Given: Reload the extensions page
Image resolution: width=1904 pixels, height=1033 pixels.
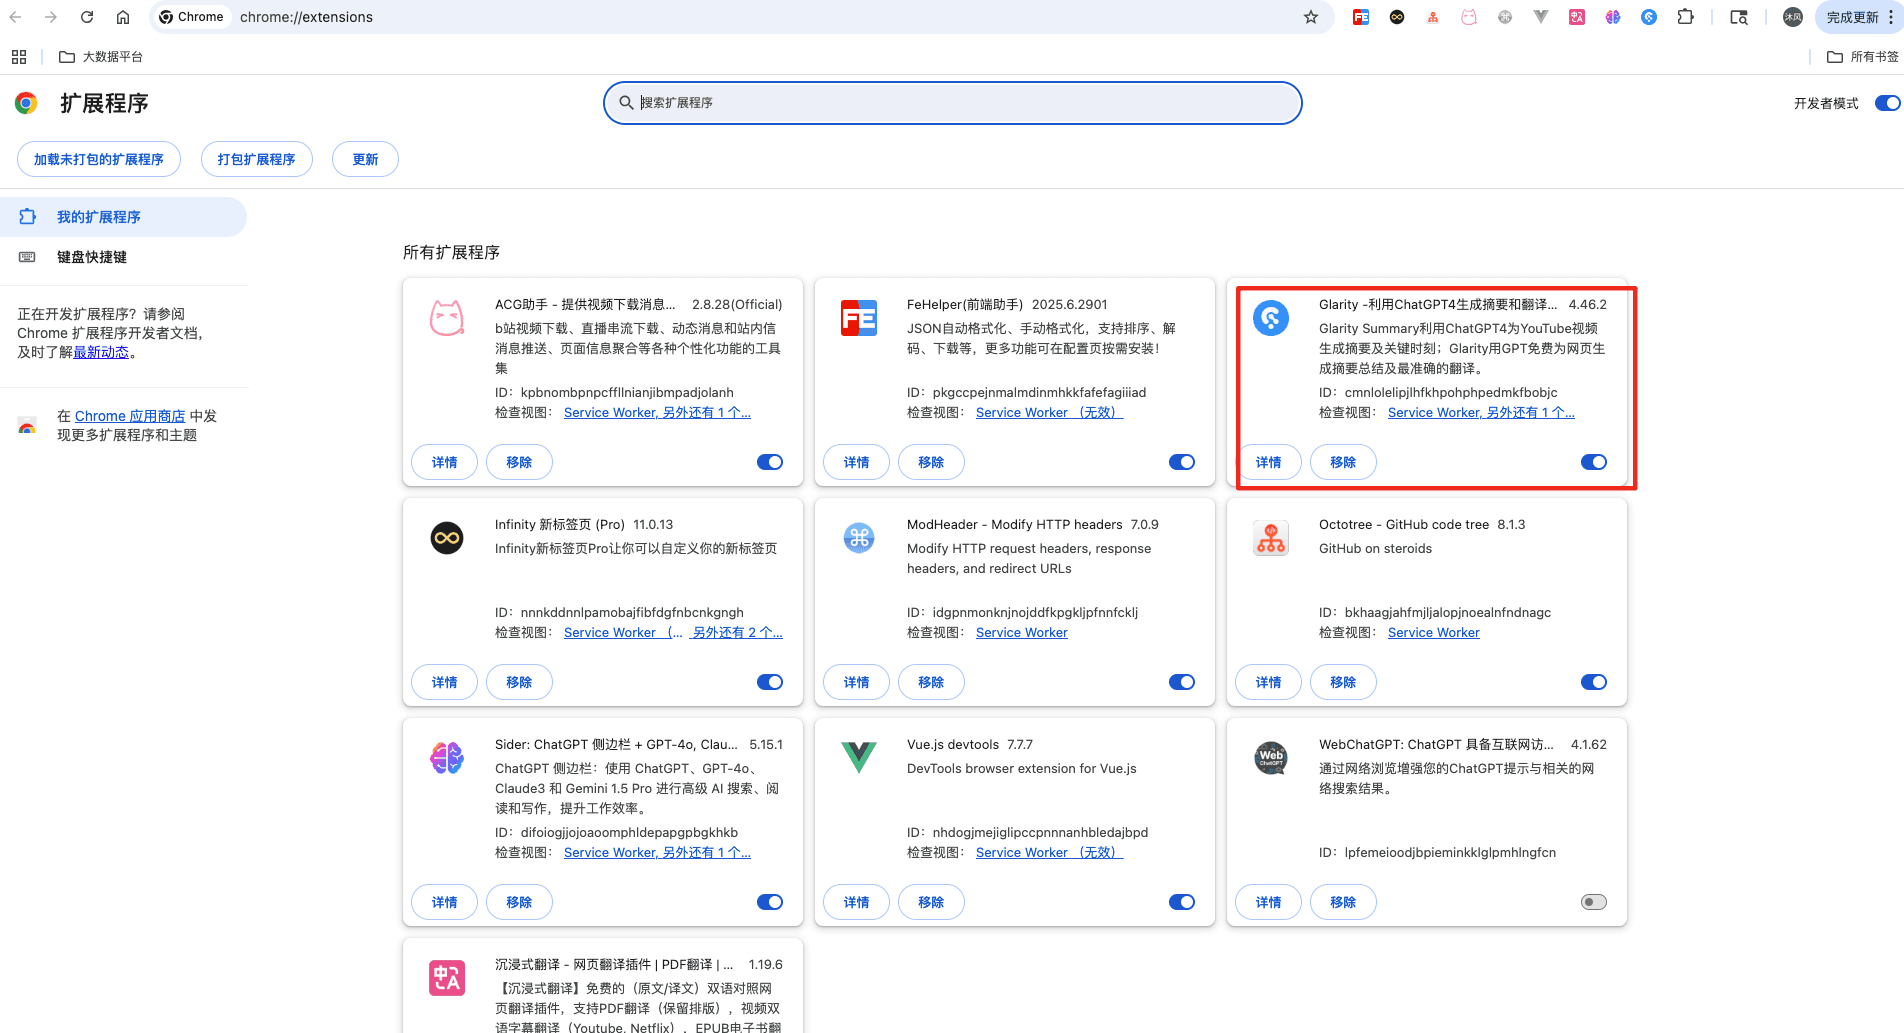Looking at the screenshot, I should (87, 17).
